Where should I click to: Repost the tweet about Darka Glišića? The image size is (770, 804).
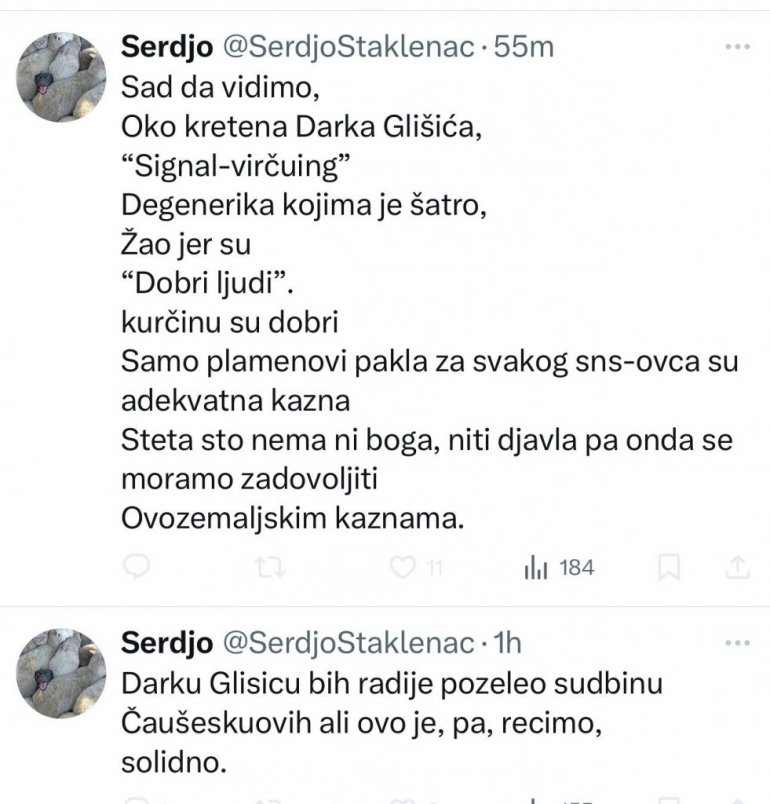[x=269, y=568]
